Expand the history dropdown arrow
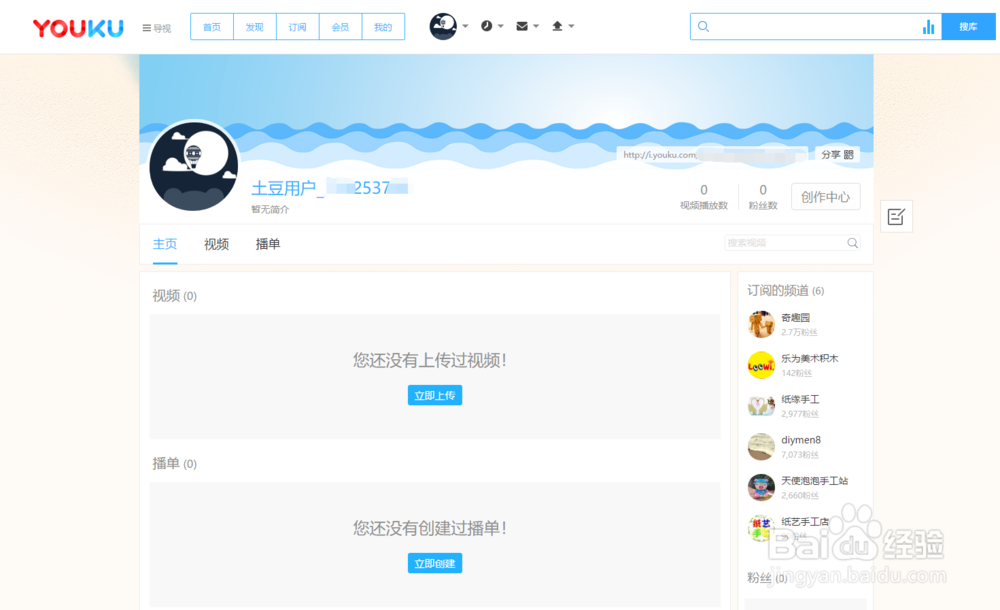This screenshot has width=1000, height=610. 501,26
